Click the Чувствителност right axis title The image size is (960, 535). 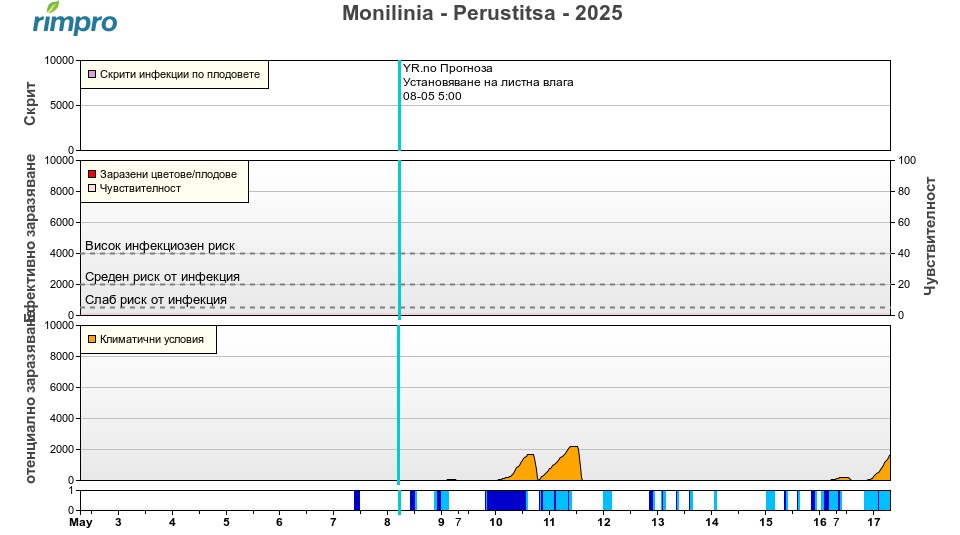click(x=930, y=236)
